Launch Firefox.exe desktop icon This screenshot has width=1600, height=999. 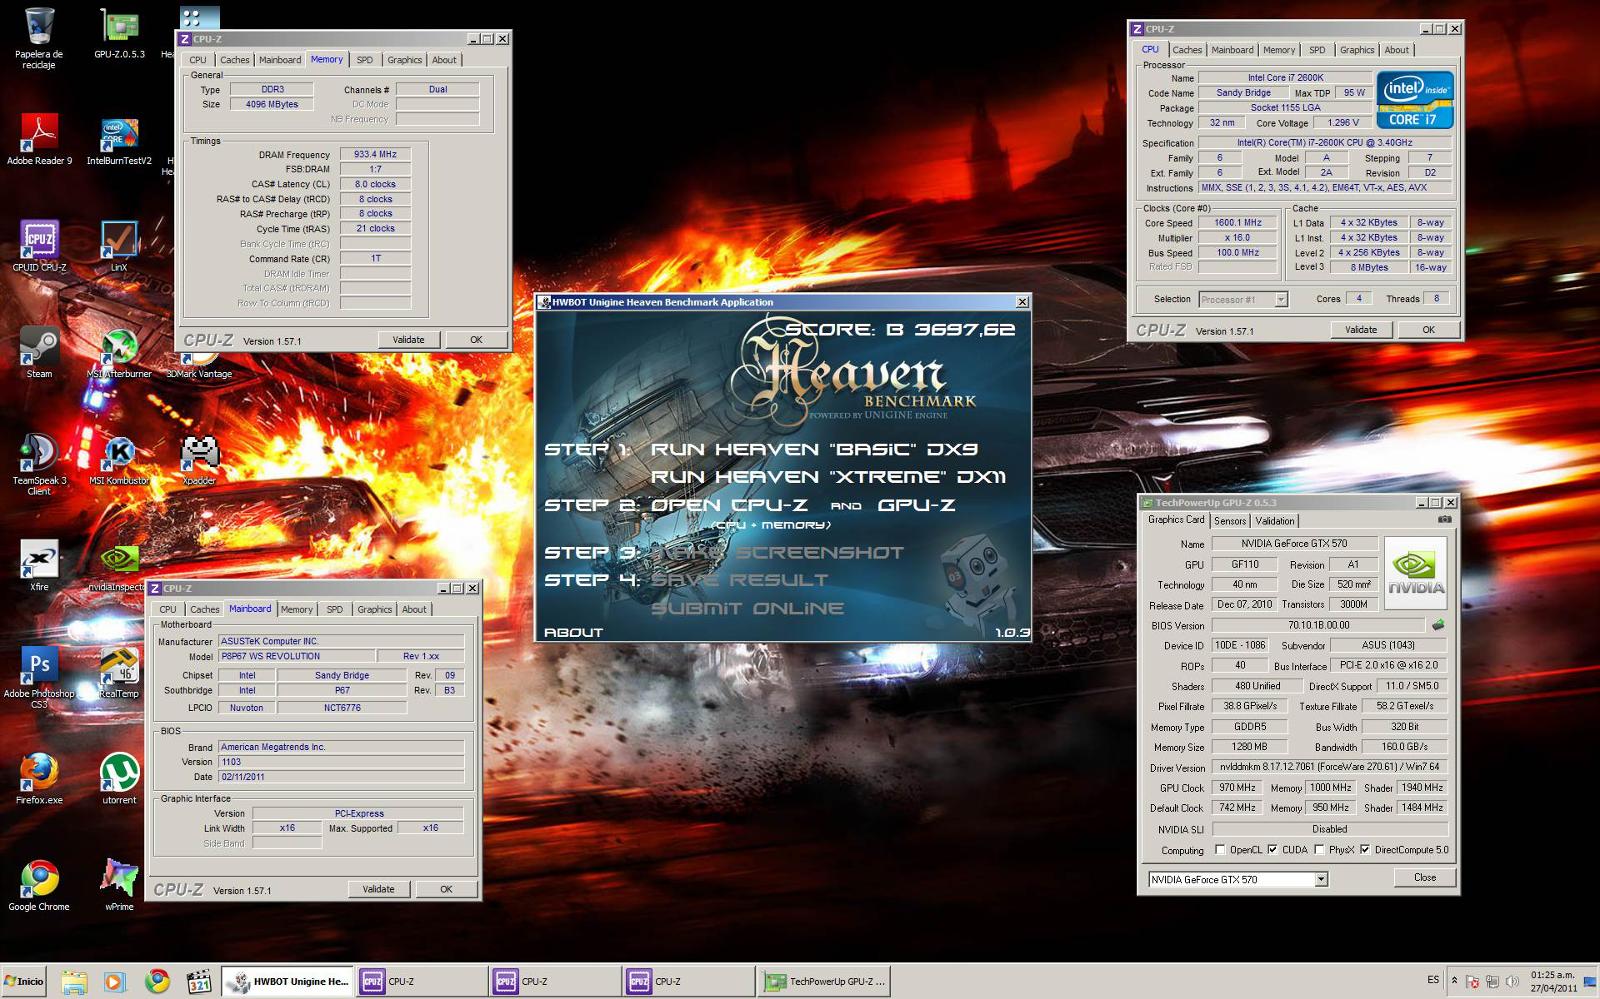pos(39,778)
